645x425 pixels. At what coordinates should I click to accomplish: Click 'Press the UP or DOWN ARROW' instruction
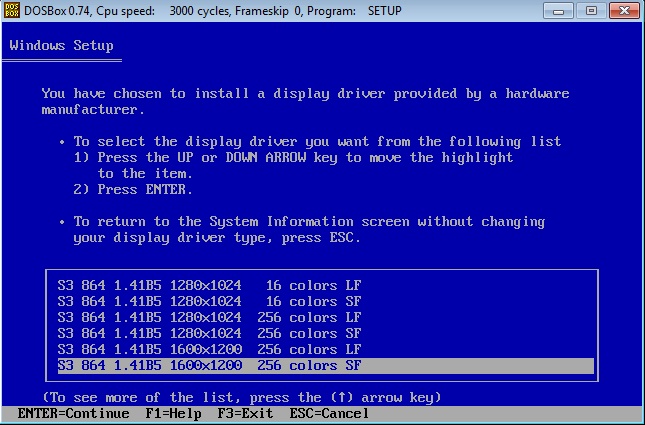(293, 158)
